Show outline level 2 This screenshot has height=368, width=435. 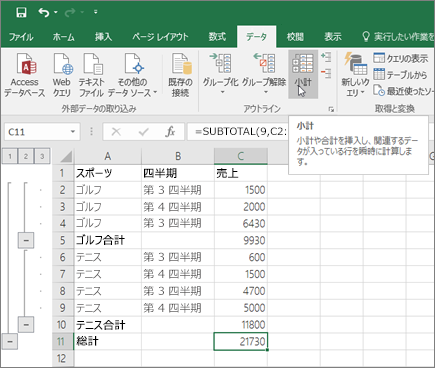(26, 156)
